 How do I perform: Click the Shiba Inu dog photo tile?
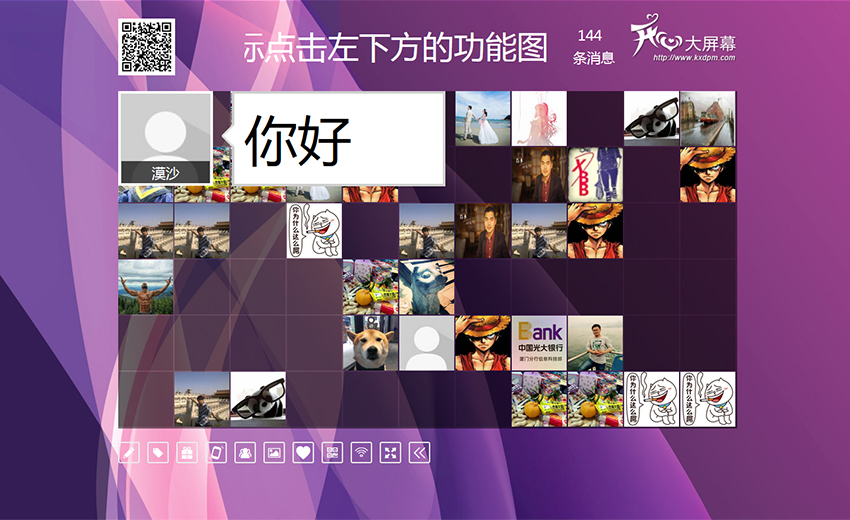tap(371, 344)
